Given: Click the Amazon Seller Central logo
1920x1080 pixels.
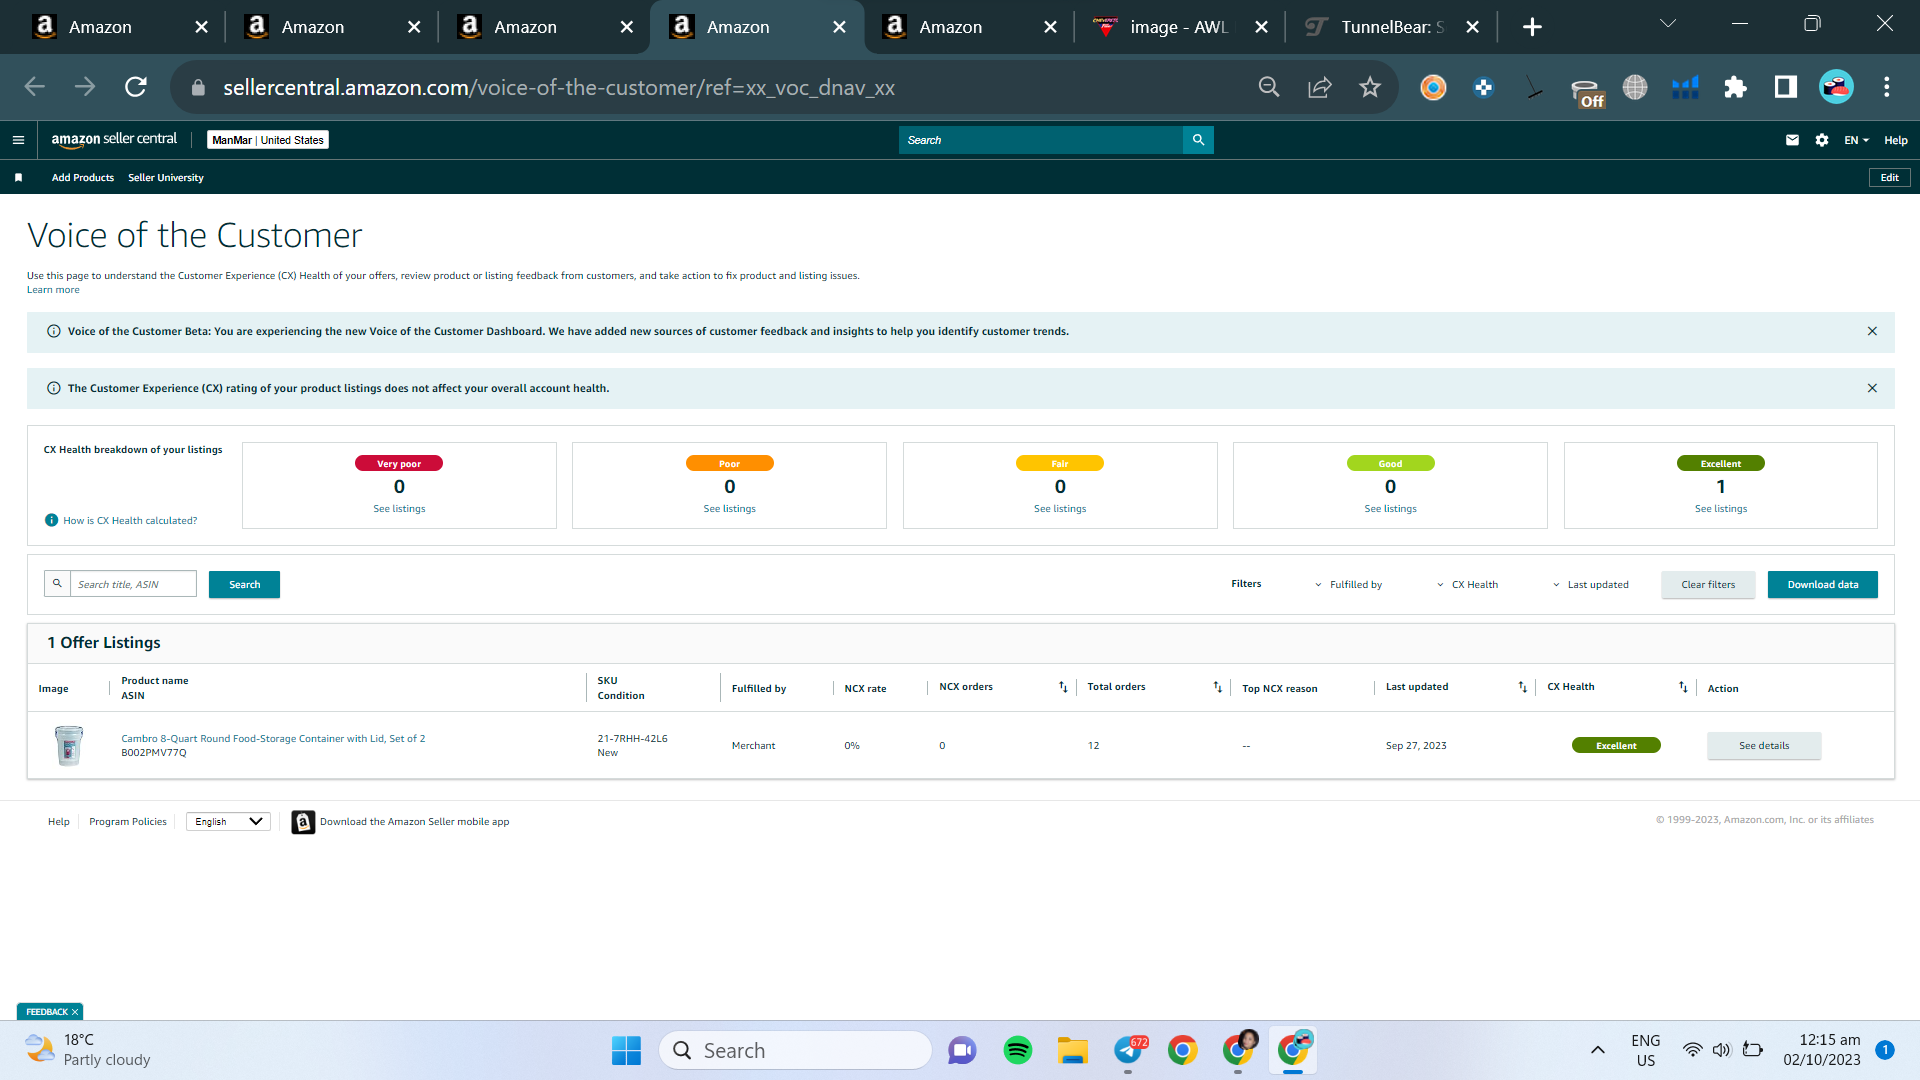Looking at the screenshot, I should [114, 140].
